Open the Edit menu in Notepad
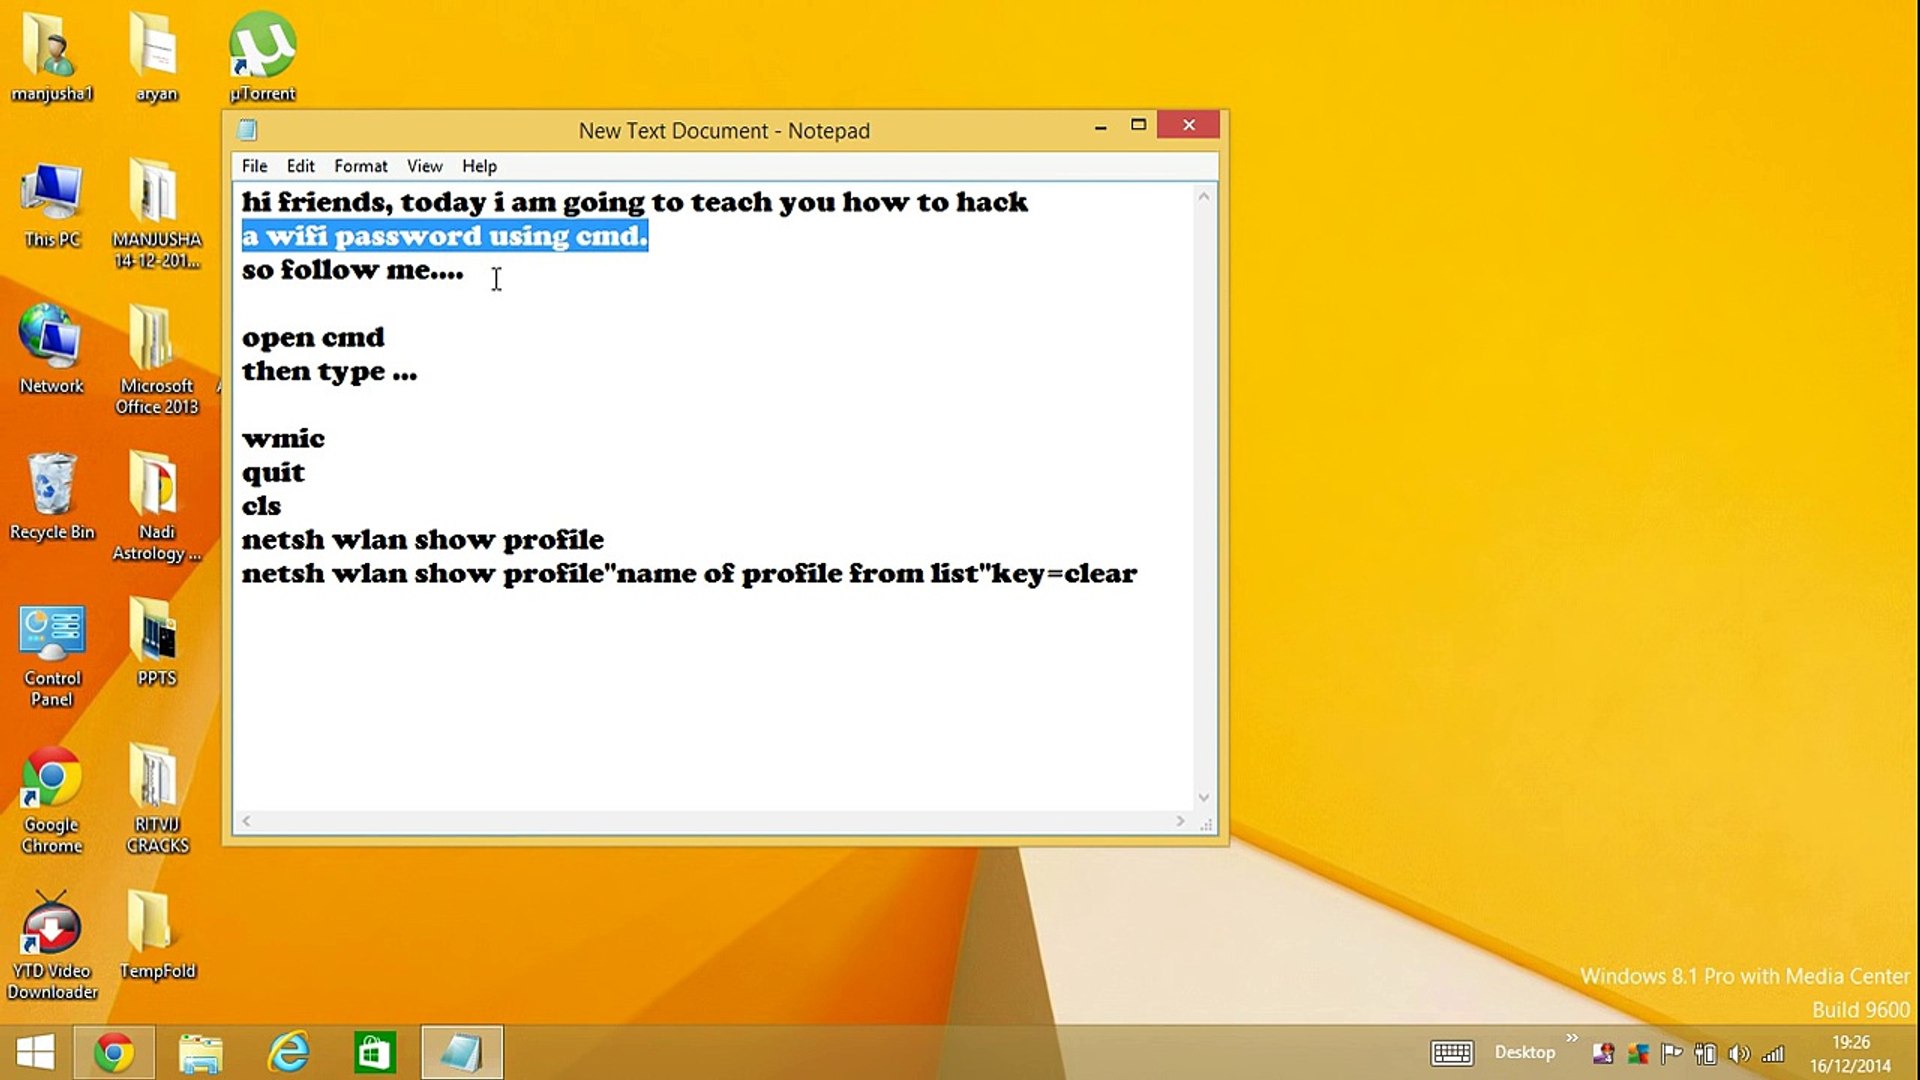 [300, 166]
